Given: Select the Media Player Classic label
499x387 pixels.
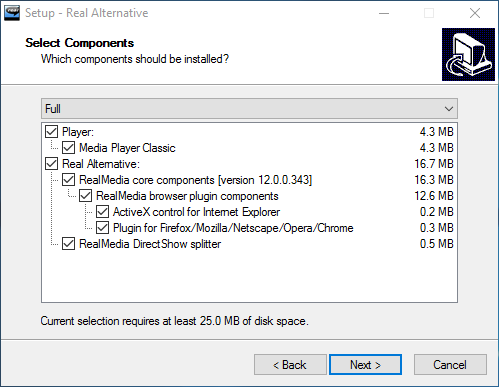Looking at the screenshot, I should (127, 148).
